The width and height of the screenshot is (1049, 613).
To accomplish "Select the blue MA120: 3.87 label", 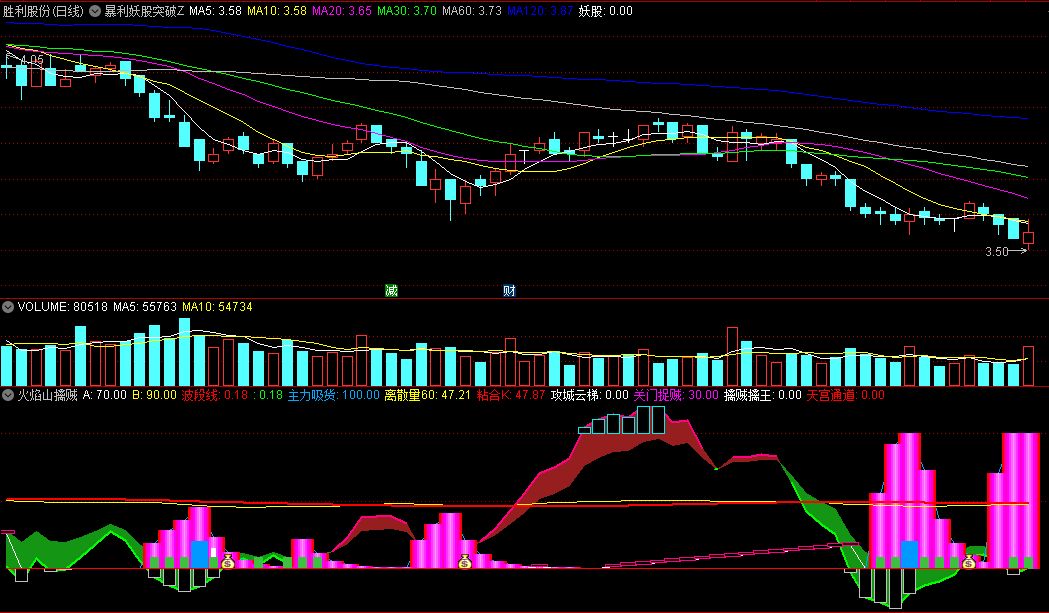I will pyautogui.click(x=540, y=11).
